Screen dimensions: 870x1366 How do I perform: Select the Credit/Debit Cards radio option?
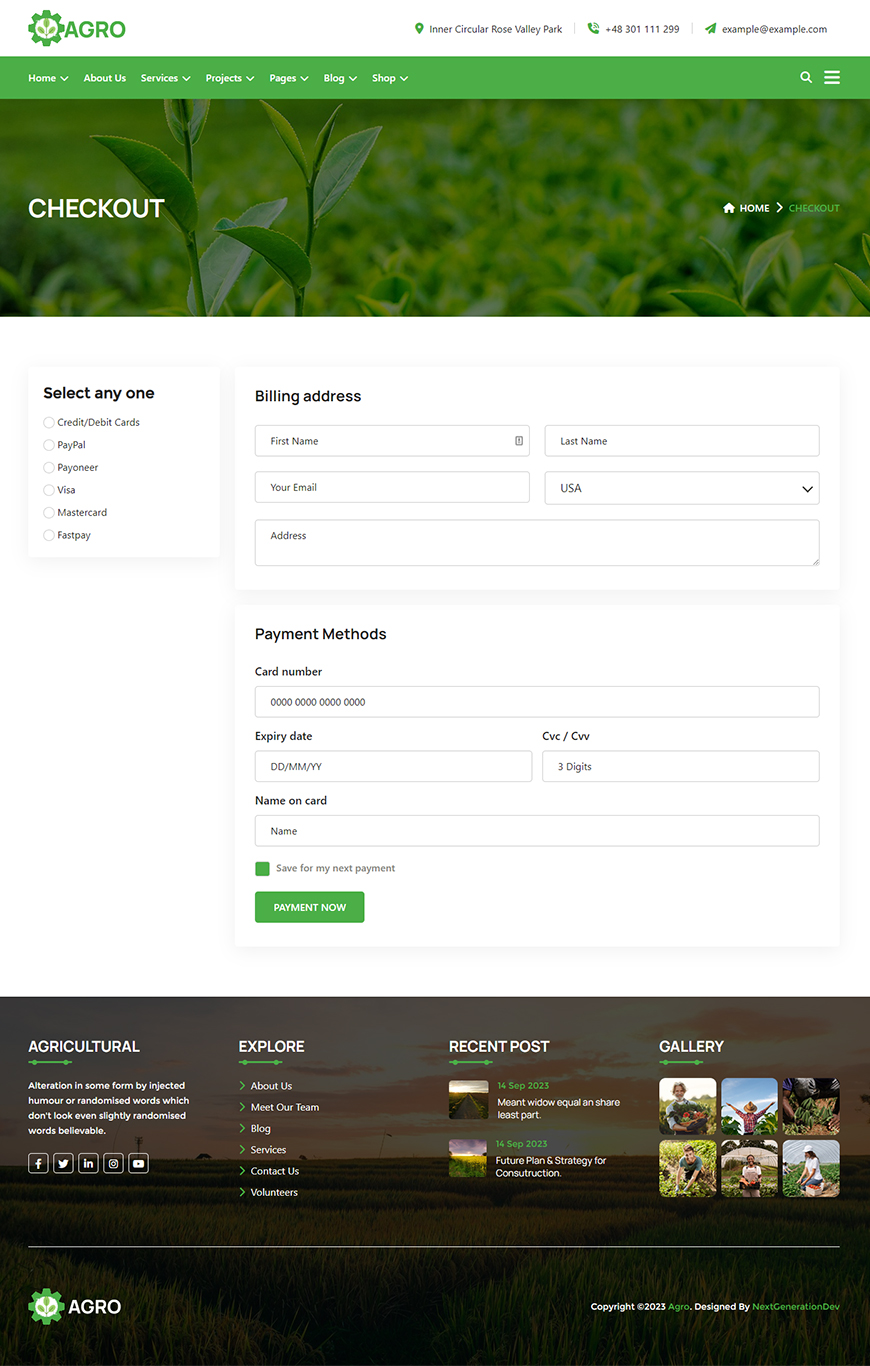pos(49,423)
